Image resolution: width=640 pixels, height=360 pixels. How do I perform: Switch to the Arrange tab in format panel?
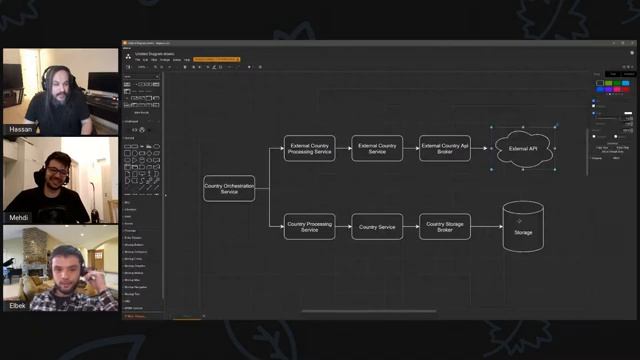pos(629,74)
